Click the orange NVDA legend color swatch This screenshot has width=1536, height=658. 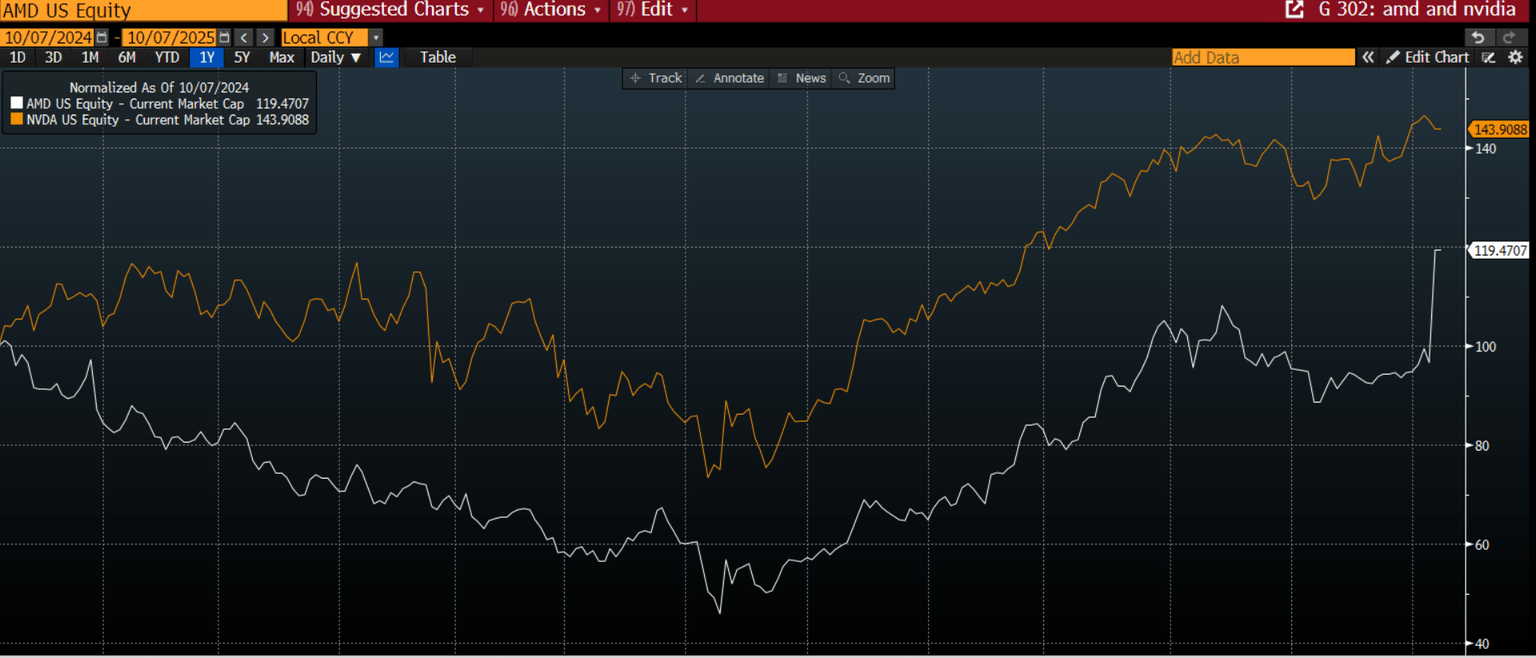pos(16,120)
